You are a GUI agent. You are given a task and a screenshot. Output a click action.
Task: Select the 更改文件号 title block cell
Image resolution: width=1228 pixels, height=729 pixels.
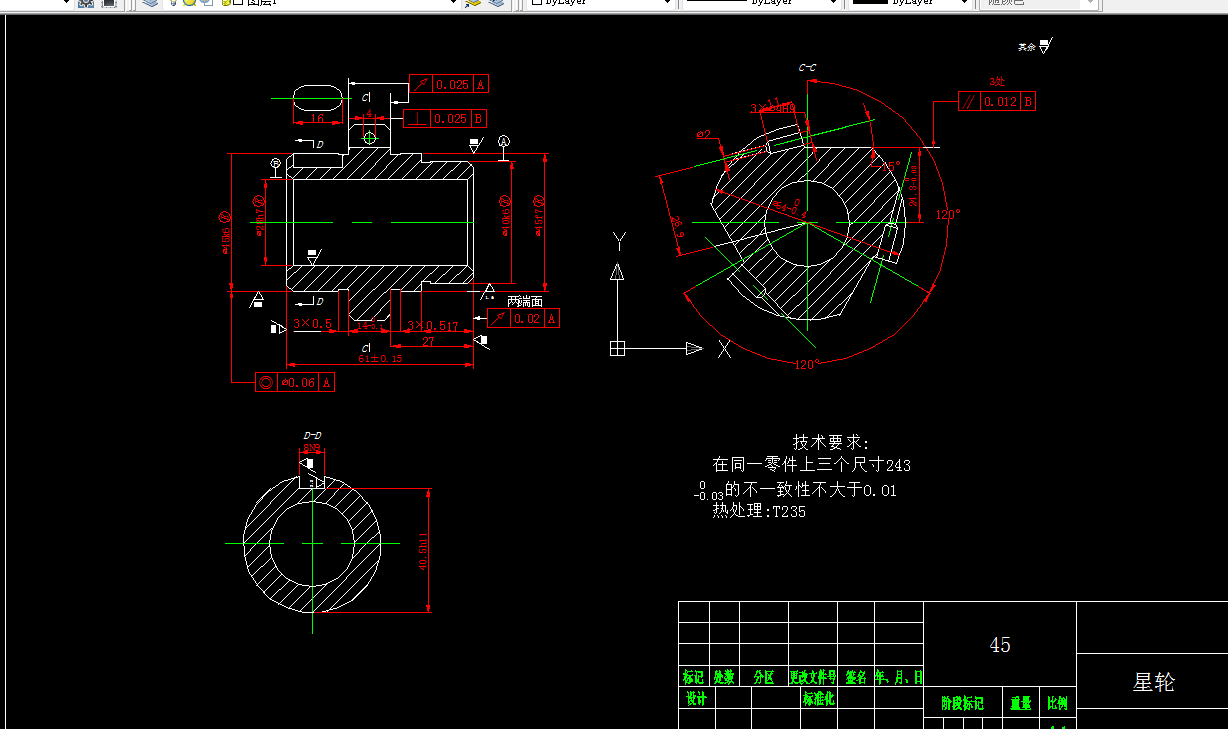[812, 677]
